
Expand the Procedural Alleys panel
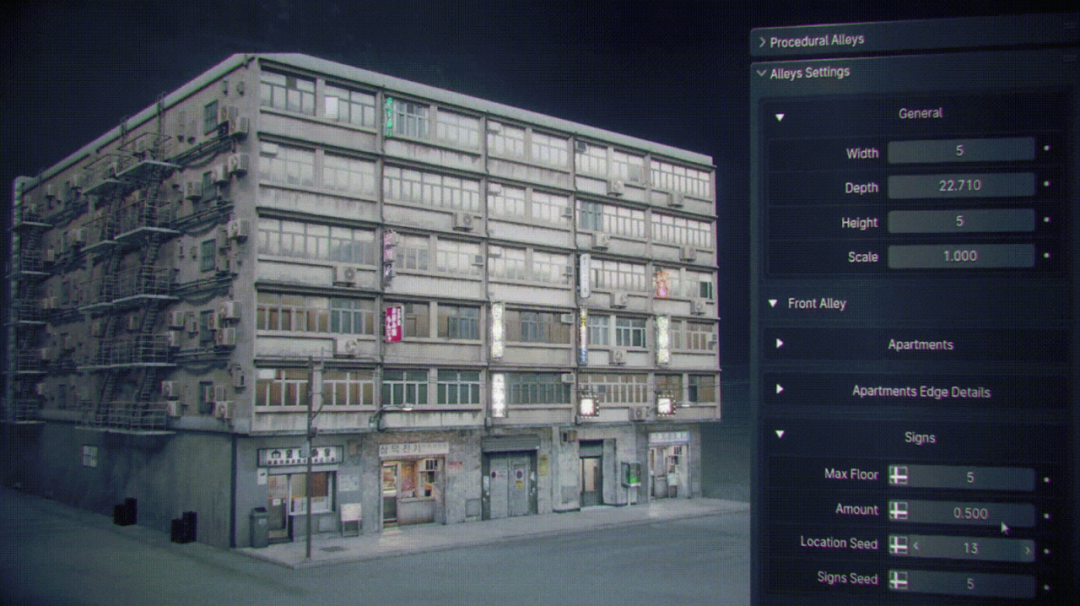(x=762, y=42)
